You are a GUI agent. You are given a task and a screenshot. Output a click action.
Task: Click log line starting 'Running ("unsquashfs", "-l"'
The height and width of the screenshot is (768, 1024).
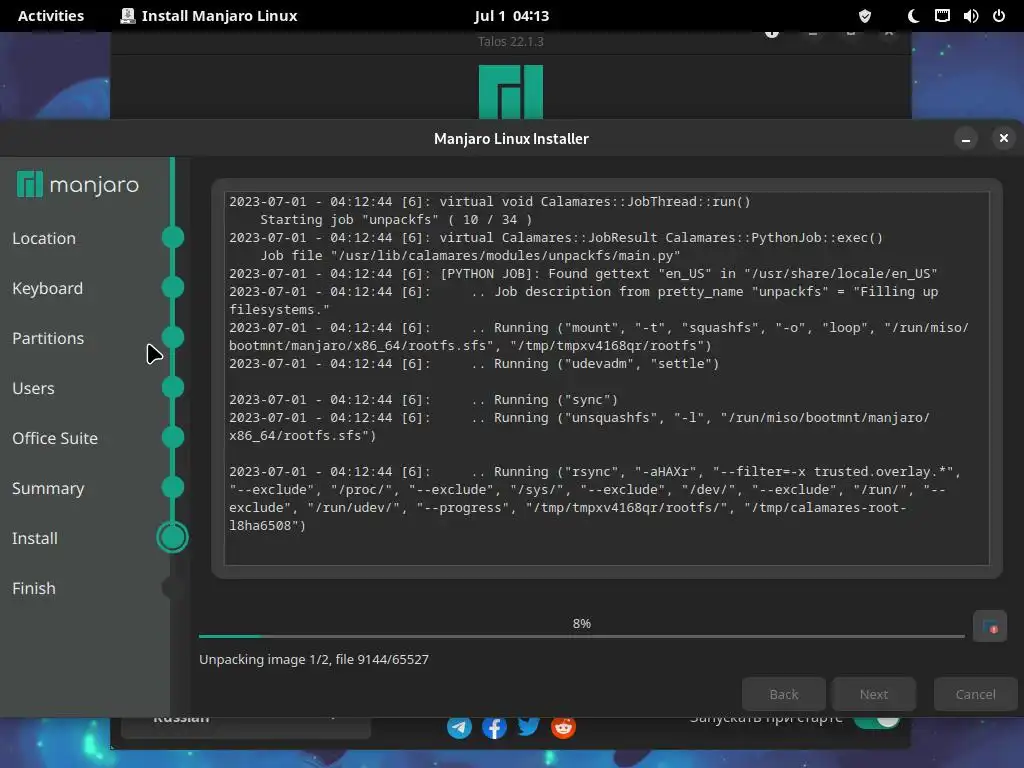pyautogui.click(x=579, y=426)
